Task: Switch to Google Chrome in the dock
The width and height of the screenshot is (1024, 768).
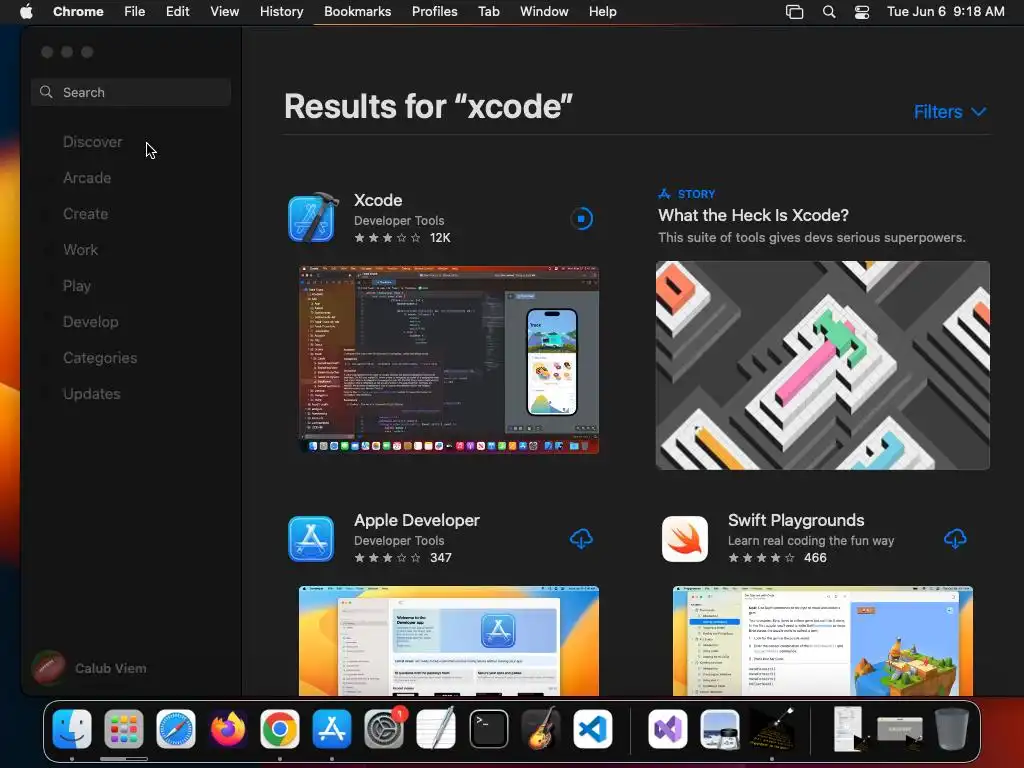Action: 280,729
